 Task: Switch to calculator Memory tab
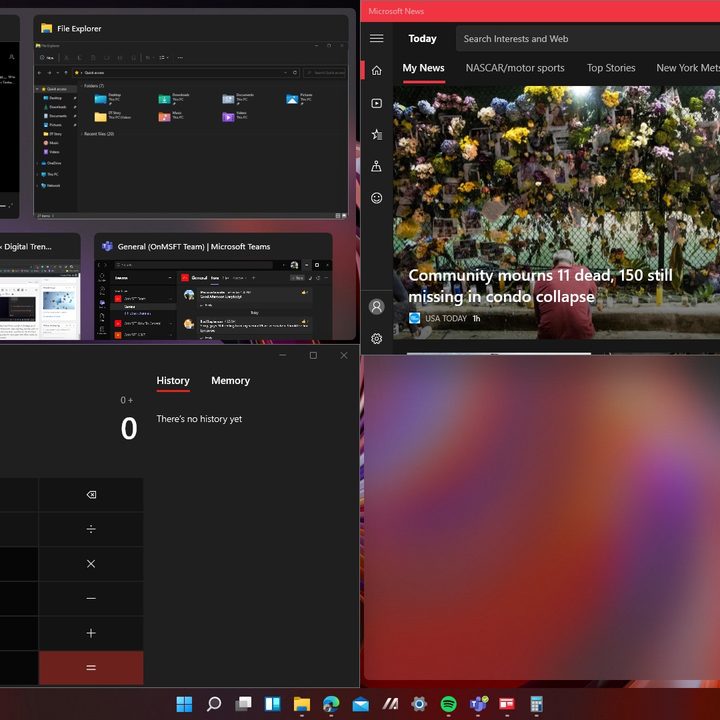click(231, 381)
